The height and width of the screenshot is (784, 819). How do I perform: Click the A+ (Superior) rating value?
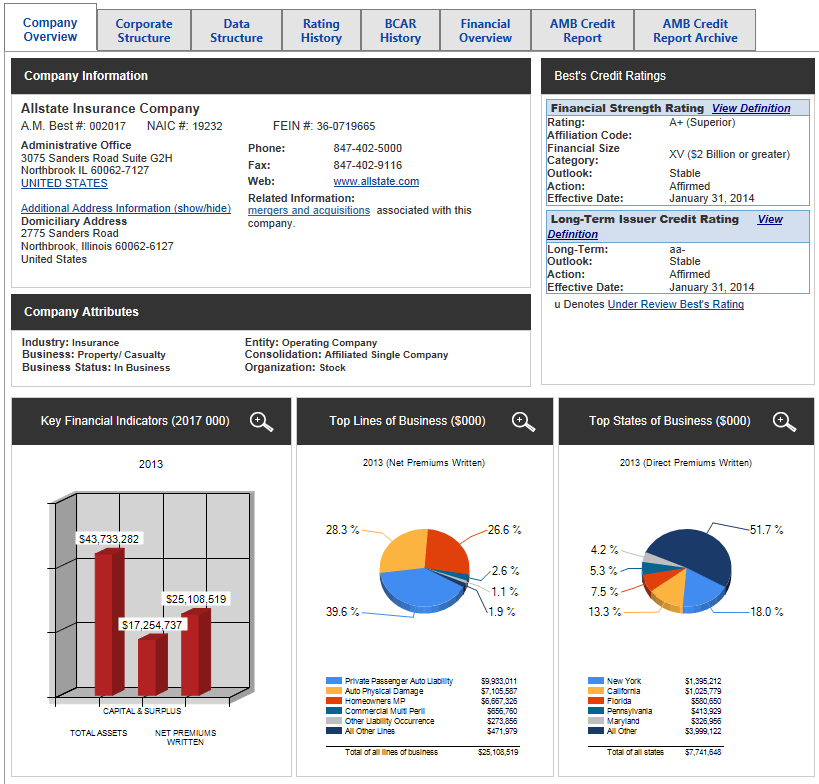(702, 122)
